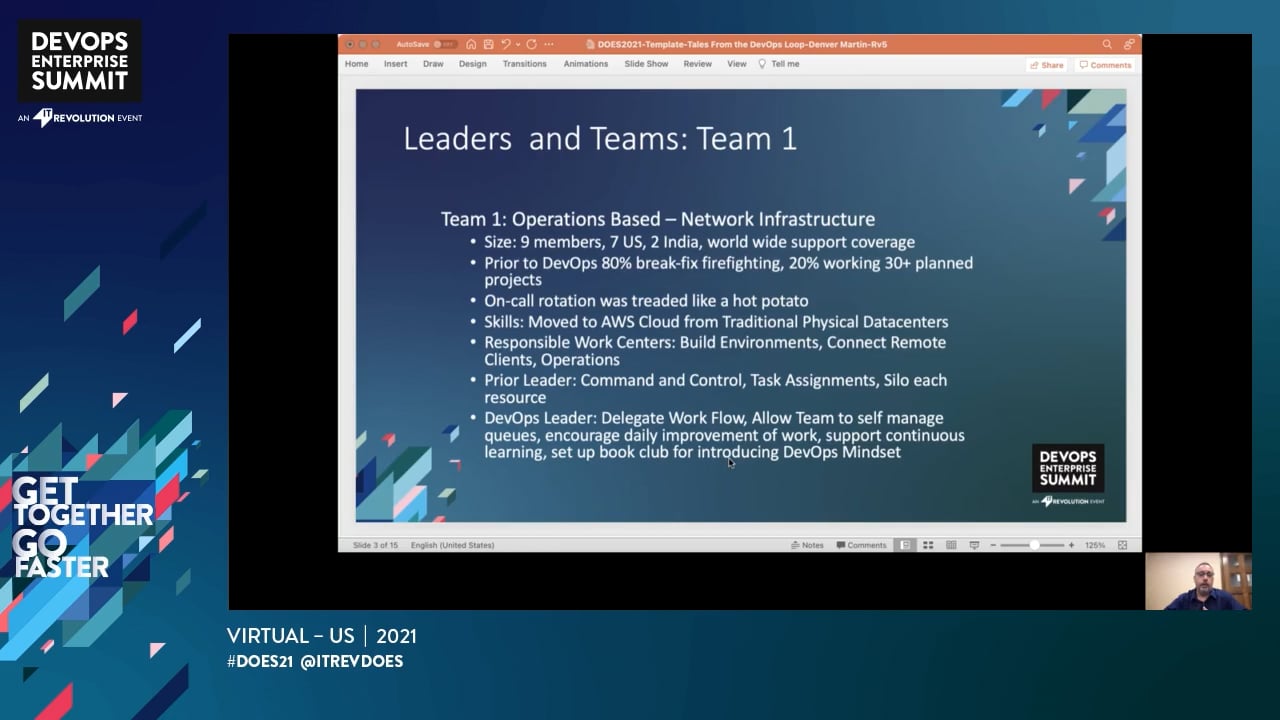
Task: Open the Insert ribbon tab
Action: pos(395,64)
